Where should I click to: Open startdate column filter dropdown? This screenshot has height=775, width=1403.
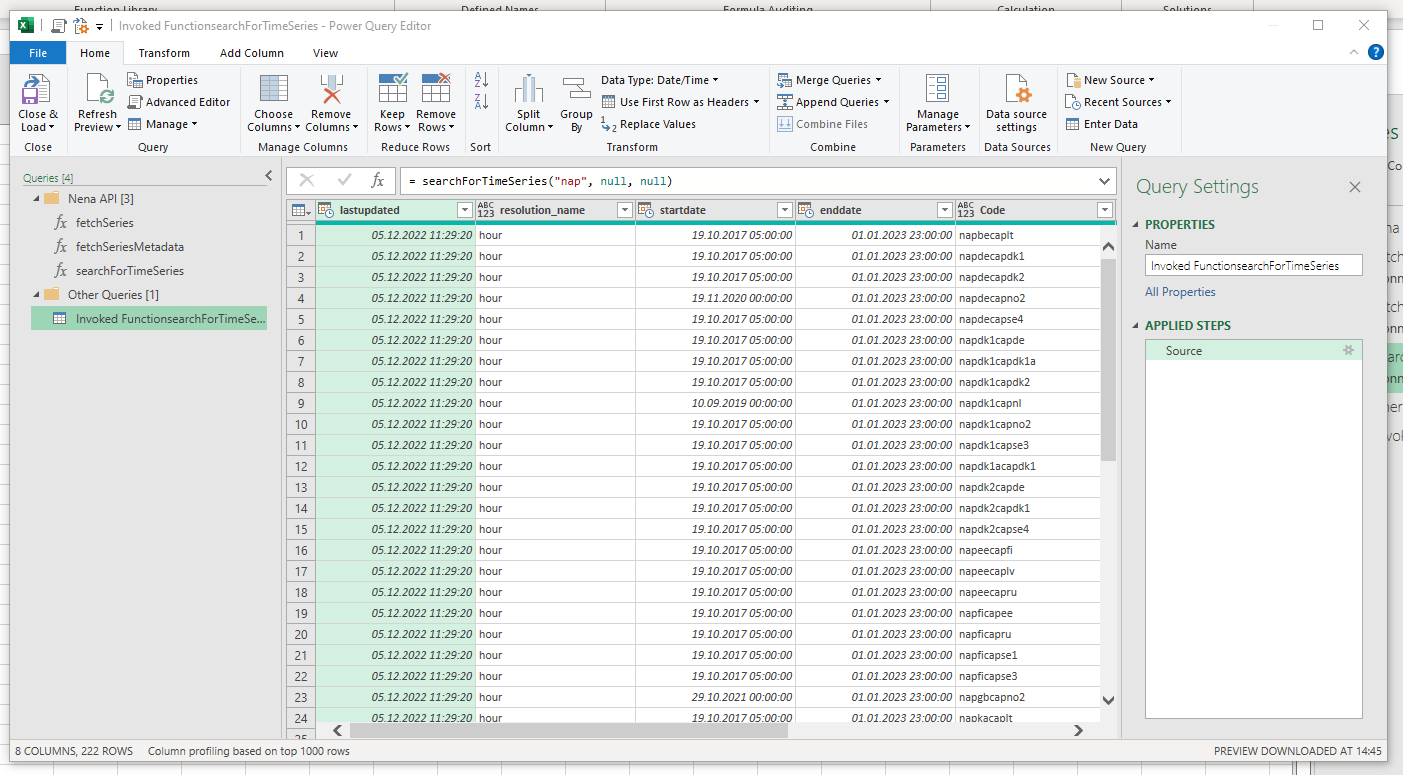784,210
